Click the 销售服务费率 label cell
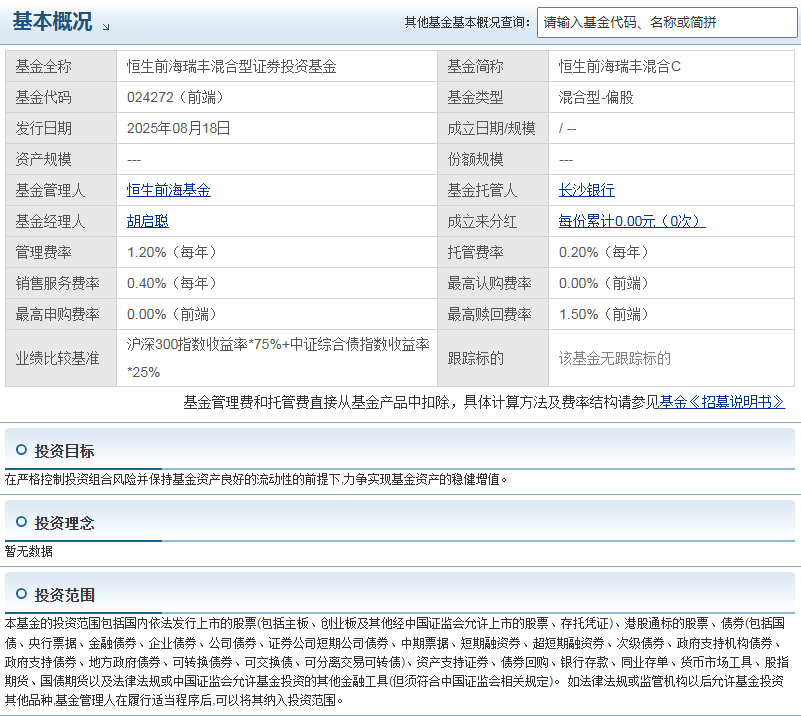 pos(61,283)
